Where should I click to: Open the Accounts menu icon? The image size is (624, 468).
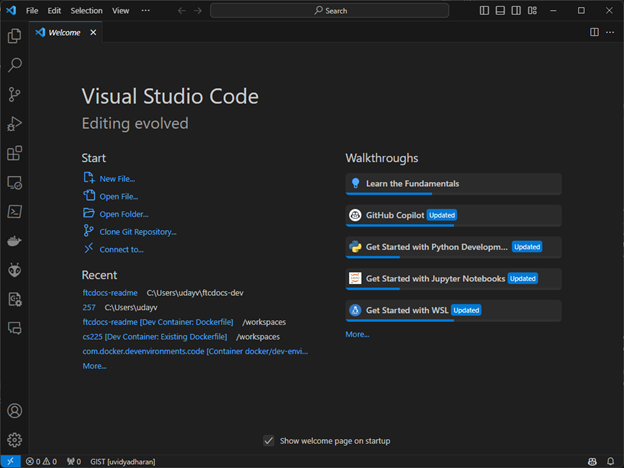(x=14, y=411)
